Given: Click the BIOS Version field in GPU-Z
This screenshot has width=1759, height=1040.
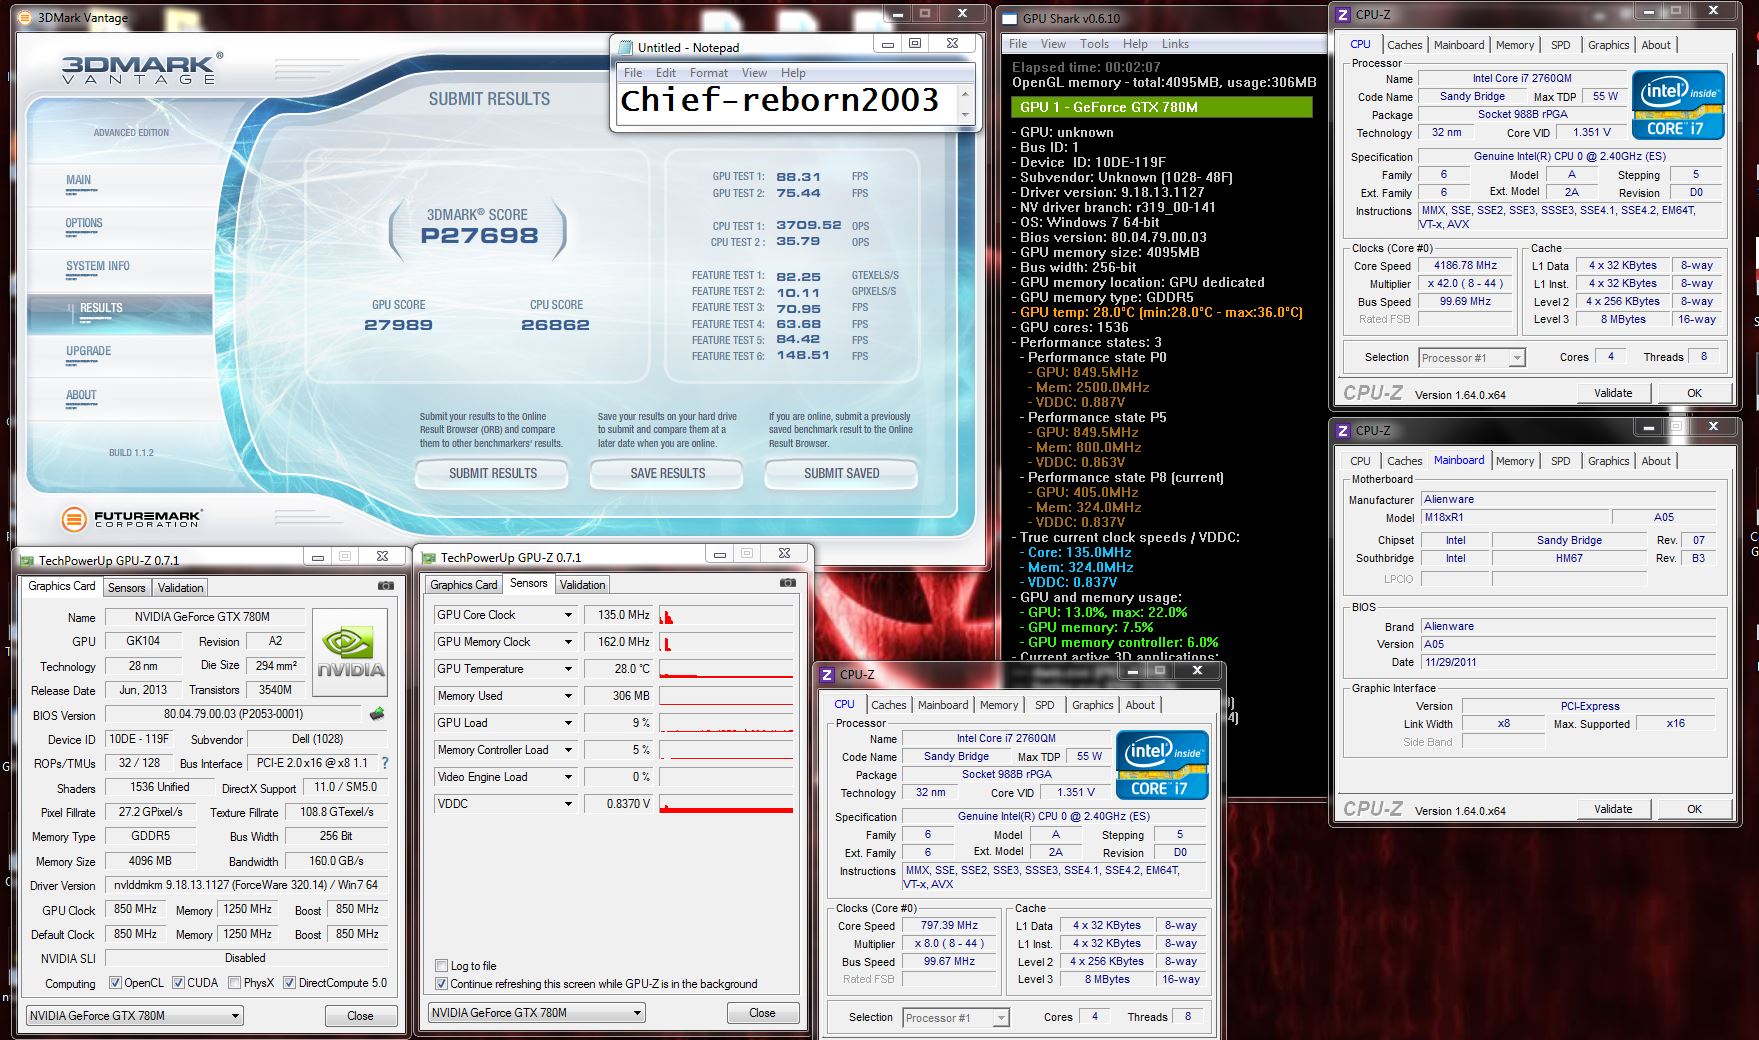Looking at the screenshot, I should pos(233,714).
